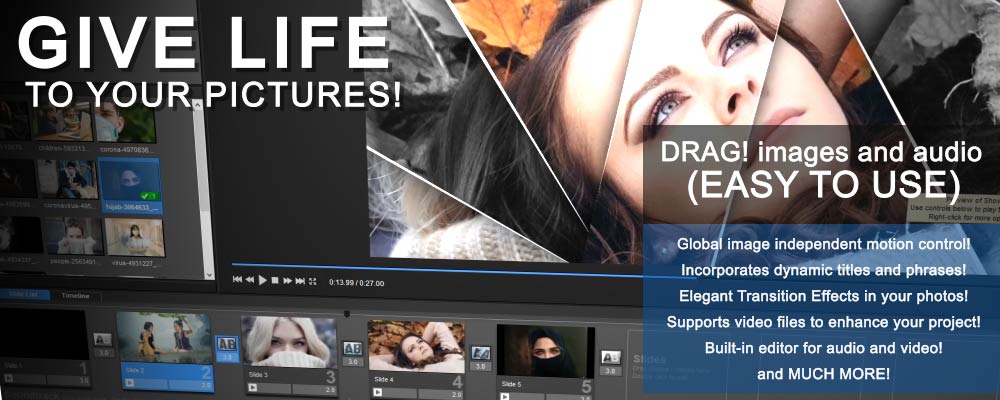1000x400 pixels.
Task: Click the 3.0 transition time after Slide 3
Action: coord(353,362)
